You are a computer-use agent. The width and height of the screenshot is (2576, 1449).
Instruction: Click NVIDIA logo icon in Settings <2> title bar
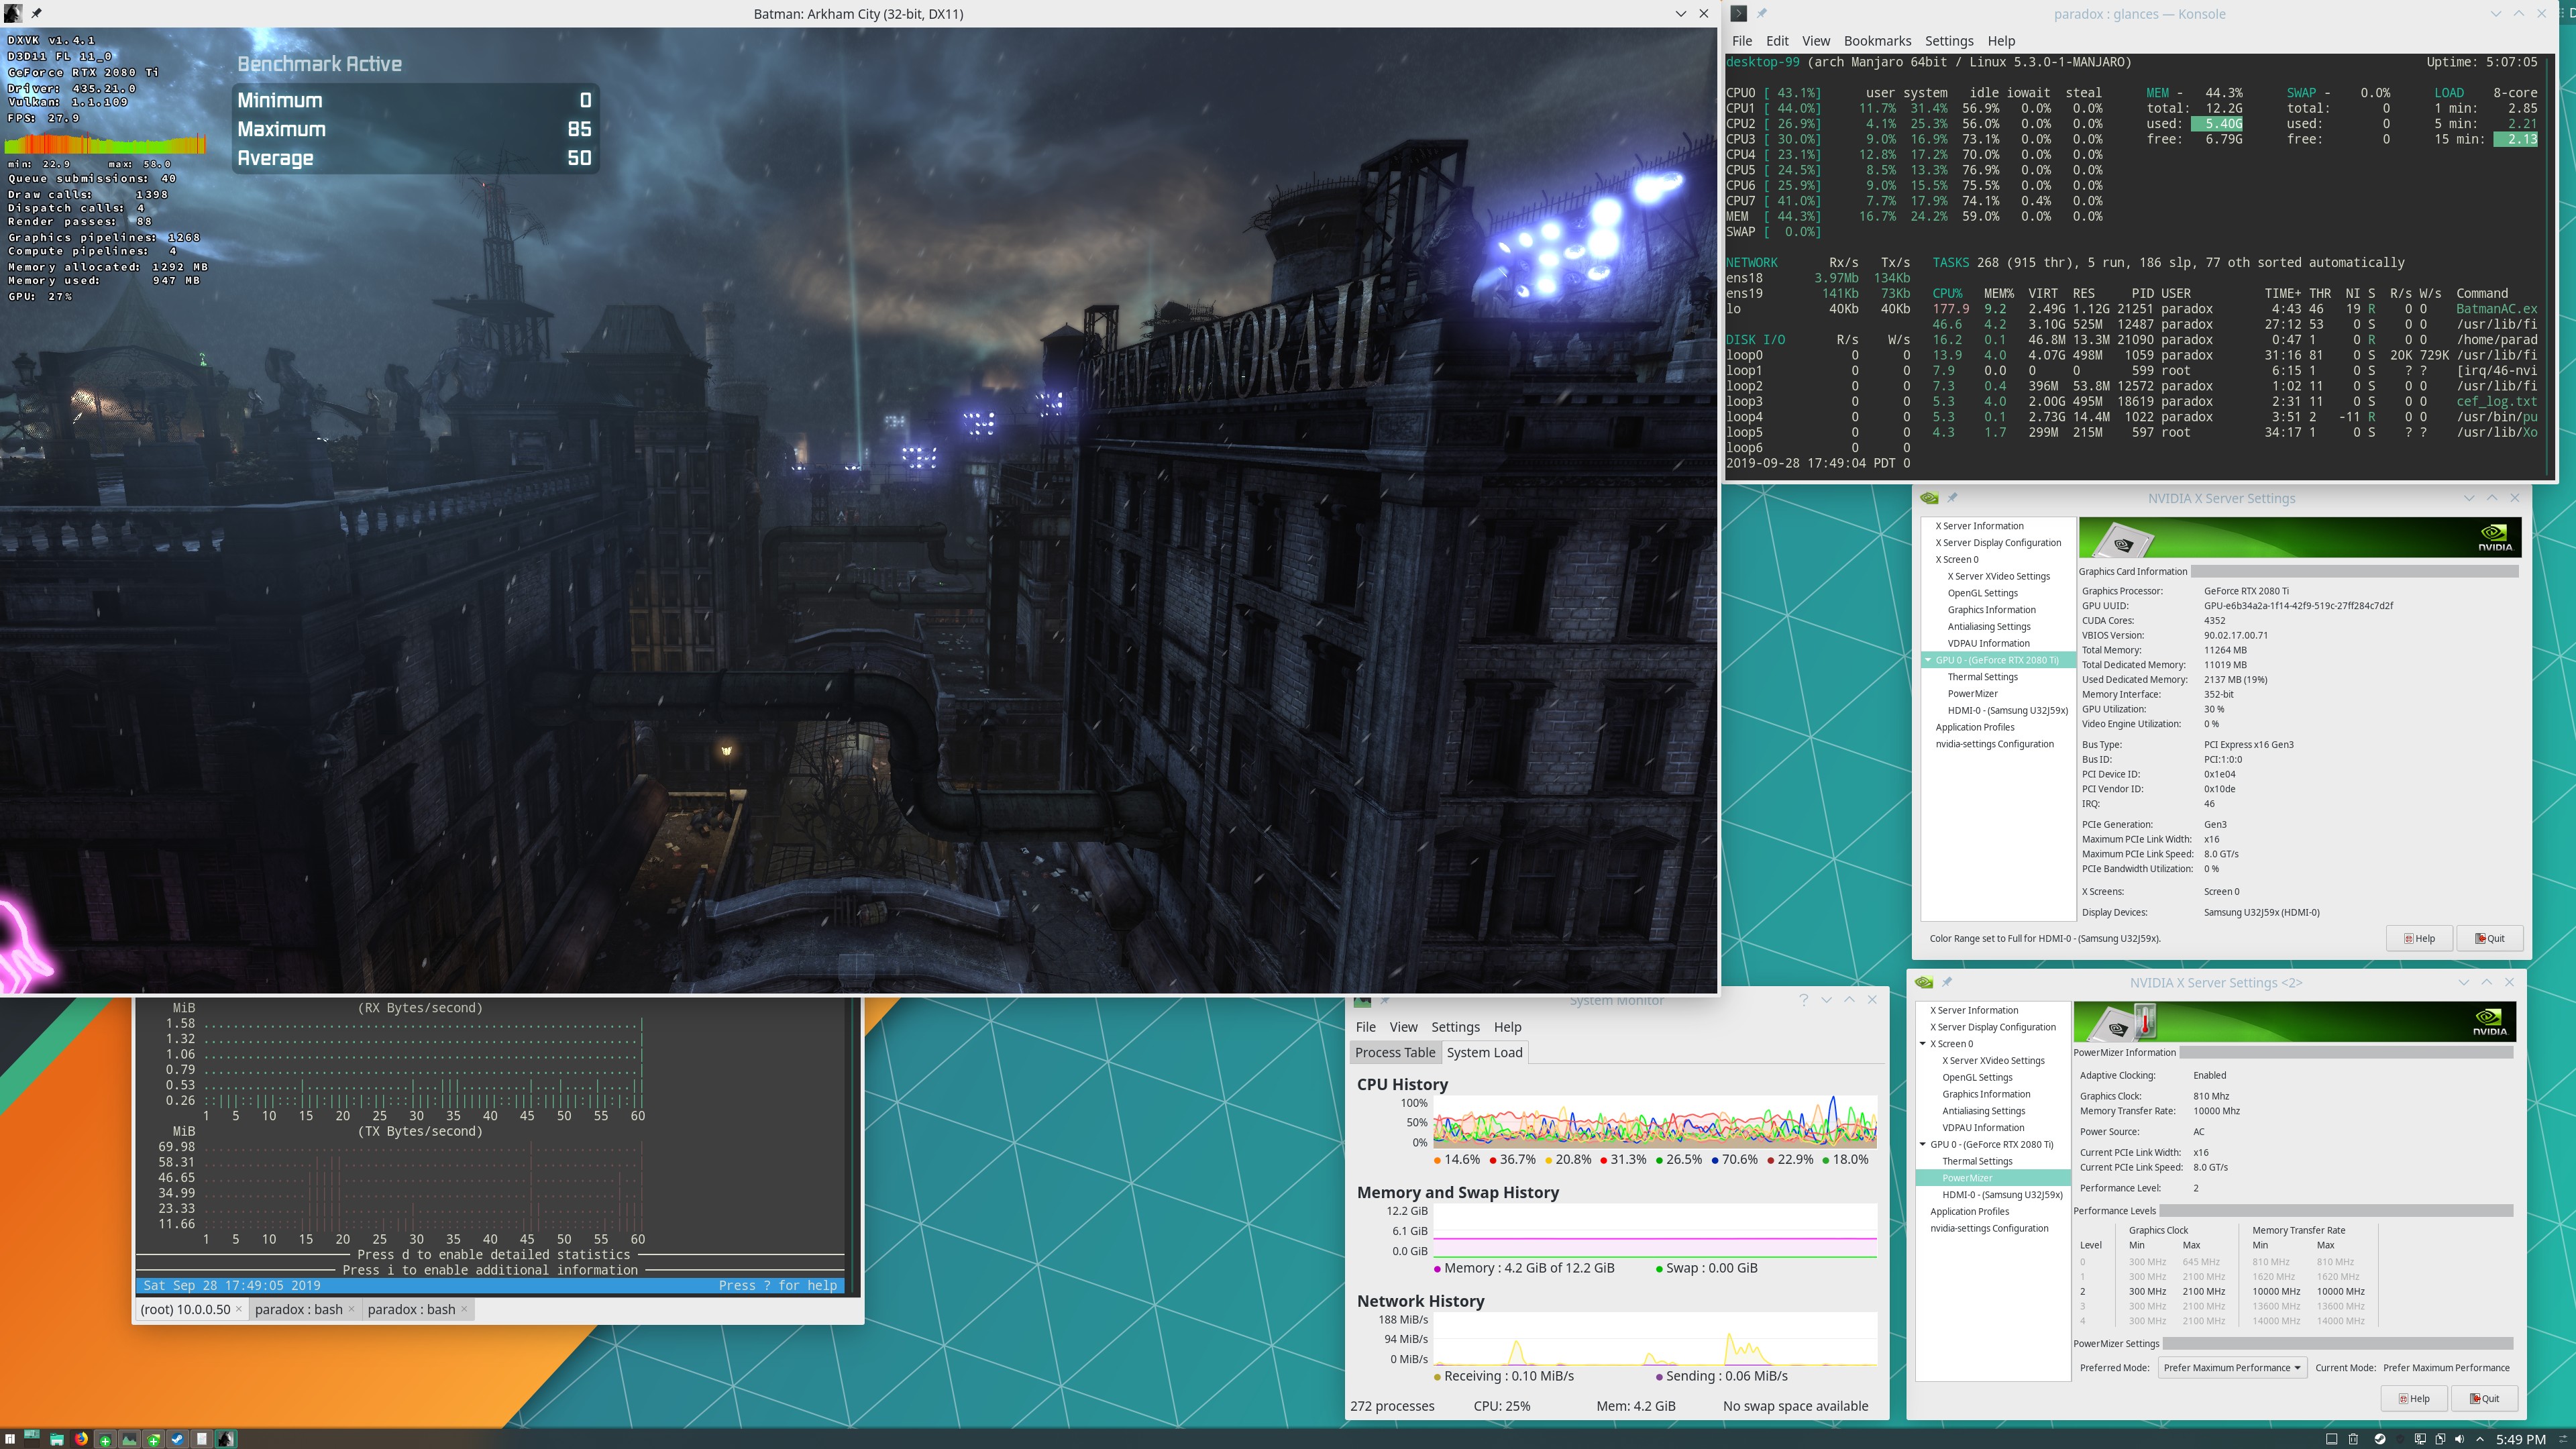(x=1923, y=982)
